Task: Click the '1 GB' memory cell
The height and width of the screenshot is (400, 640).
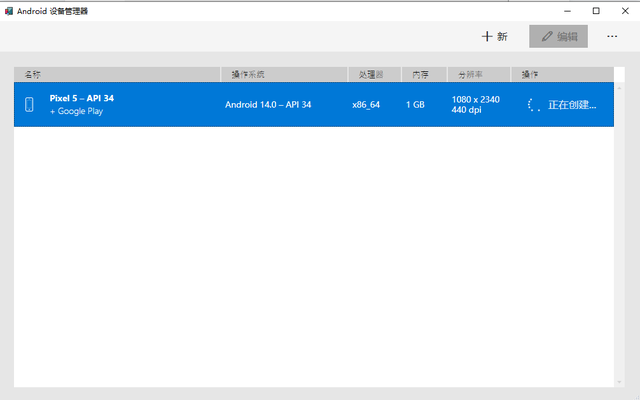Action: coord(415,104)
